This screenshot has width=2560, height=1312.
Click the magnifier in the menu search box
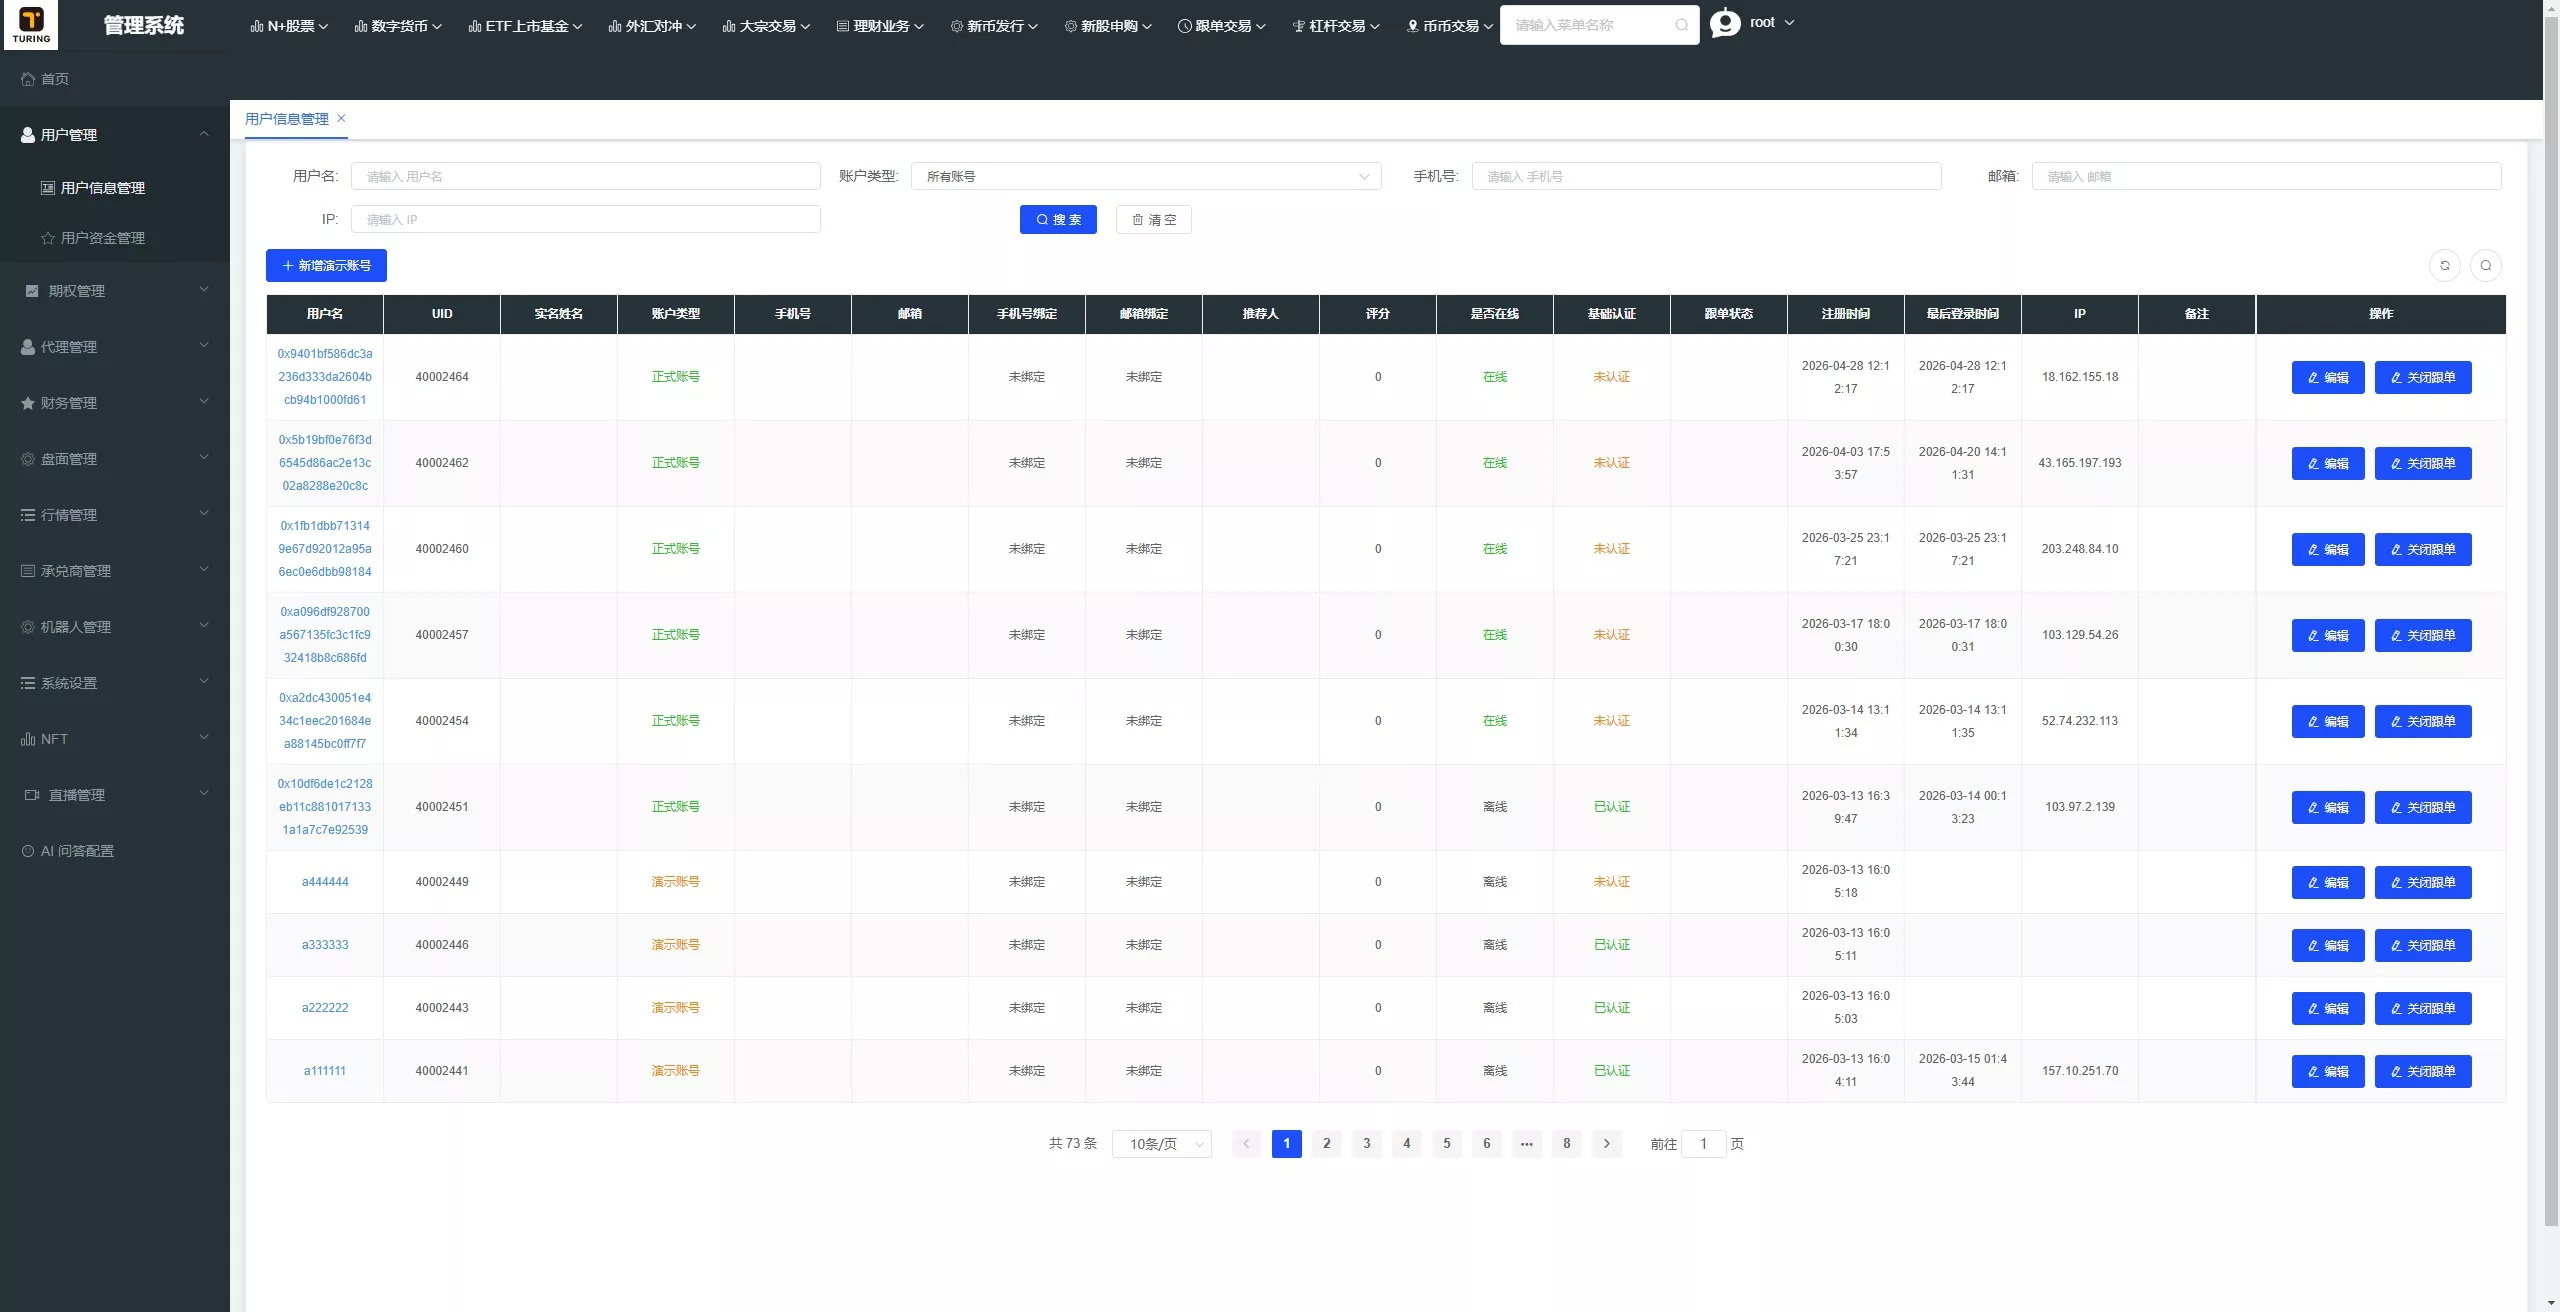coord(1682,25)
